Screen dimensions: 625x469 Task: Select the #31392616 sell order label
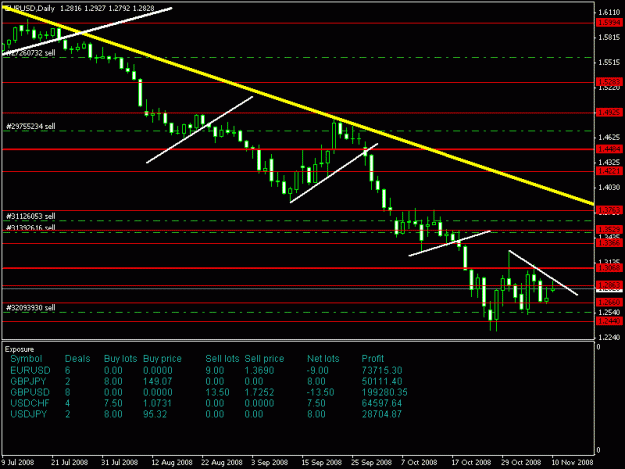(31, 228)
